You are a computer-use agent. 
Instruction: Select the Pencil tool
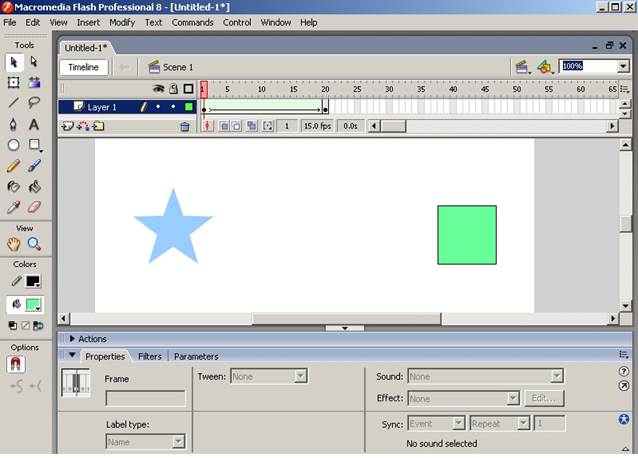[x=14, y=166]
